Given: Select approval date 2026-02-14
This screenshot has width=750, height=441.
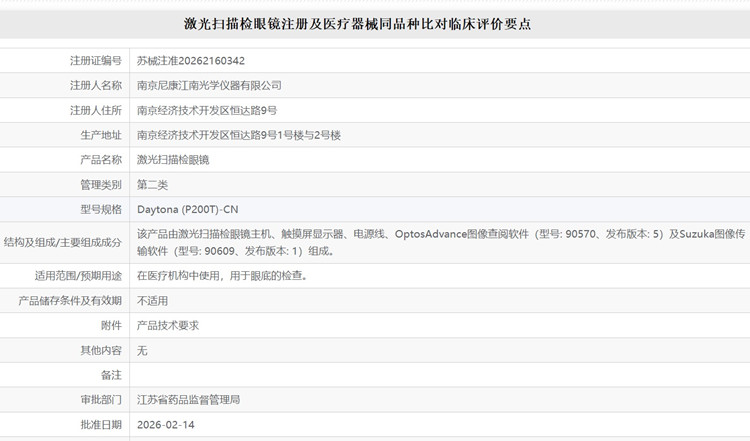Looking at the screenshot, I should [x=165, y=425].
